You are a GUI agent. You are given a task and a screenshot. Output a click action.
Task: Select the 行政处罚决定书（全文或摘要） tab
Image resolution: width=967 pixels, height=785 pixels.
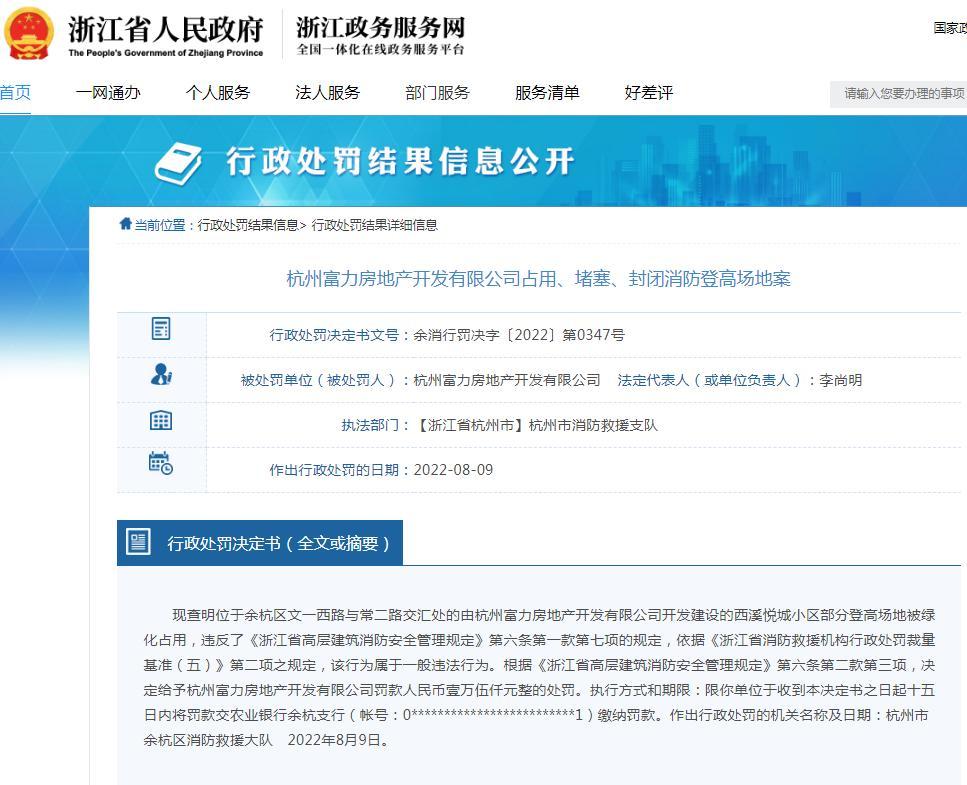point(260,543)
